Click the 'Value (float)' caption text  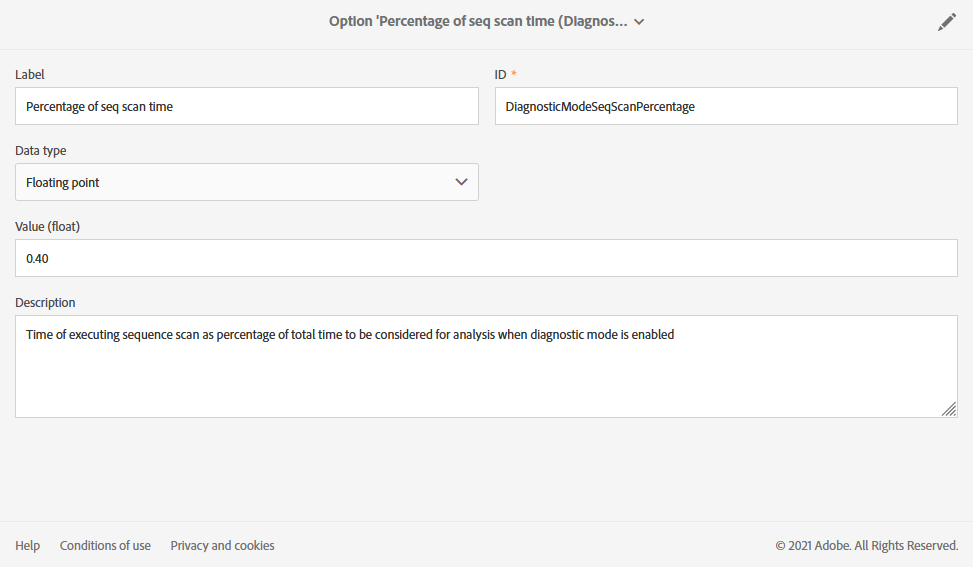(47, 226)
